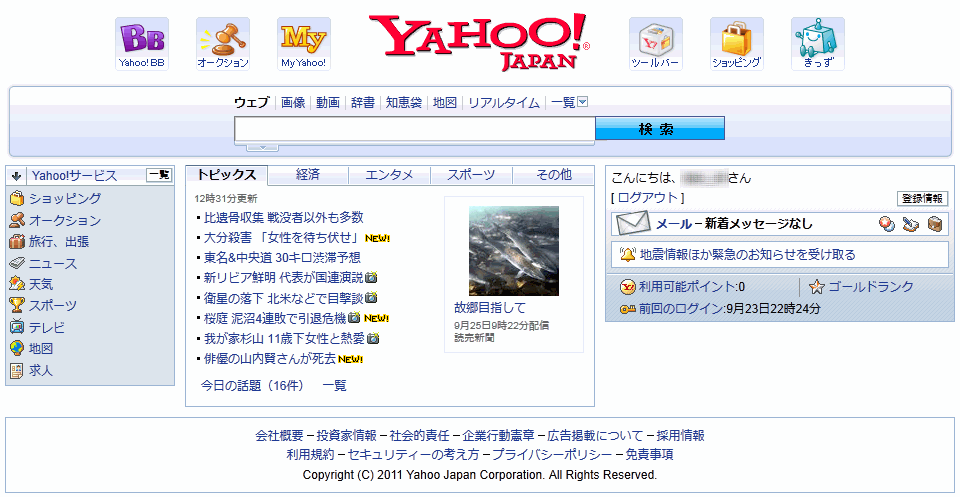Viewport: 960px width, 497px height.
Task: Open the プライバシーポリシー footer link
Action: pyautogui.click(x=552, y=455)
